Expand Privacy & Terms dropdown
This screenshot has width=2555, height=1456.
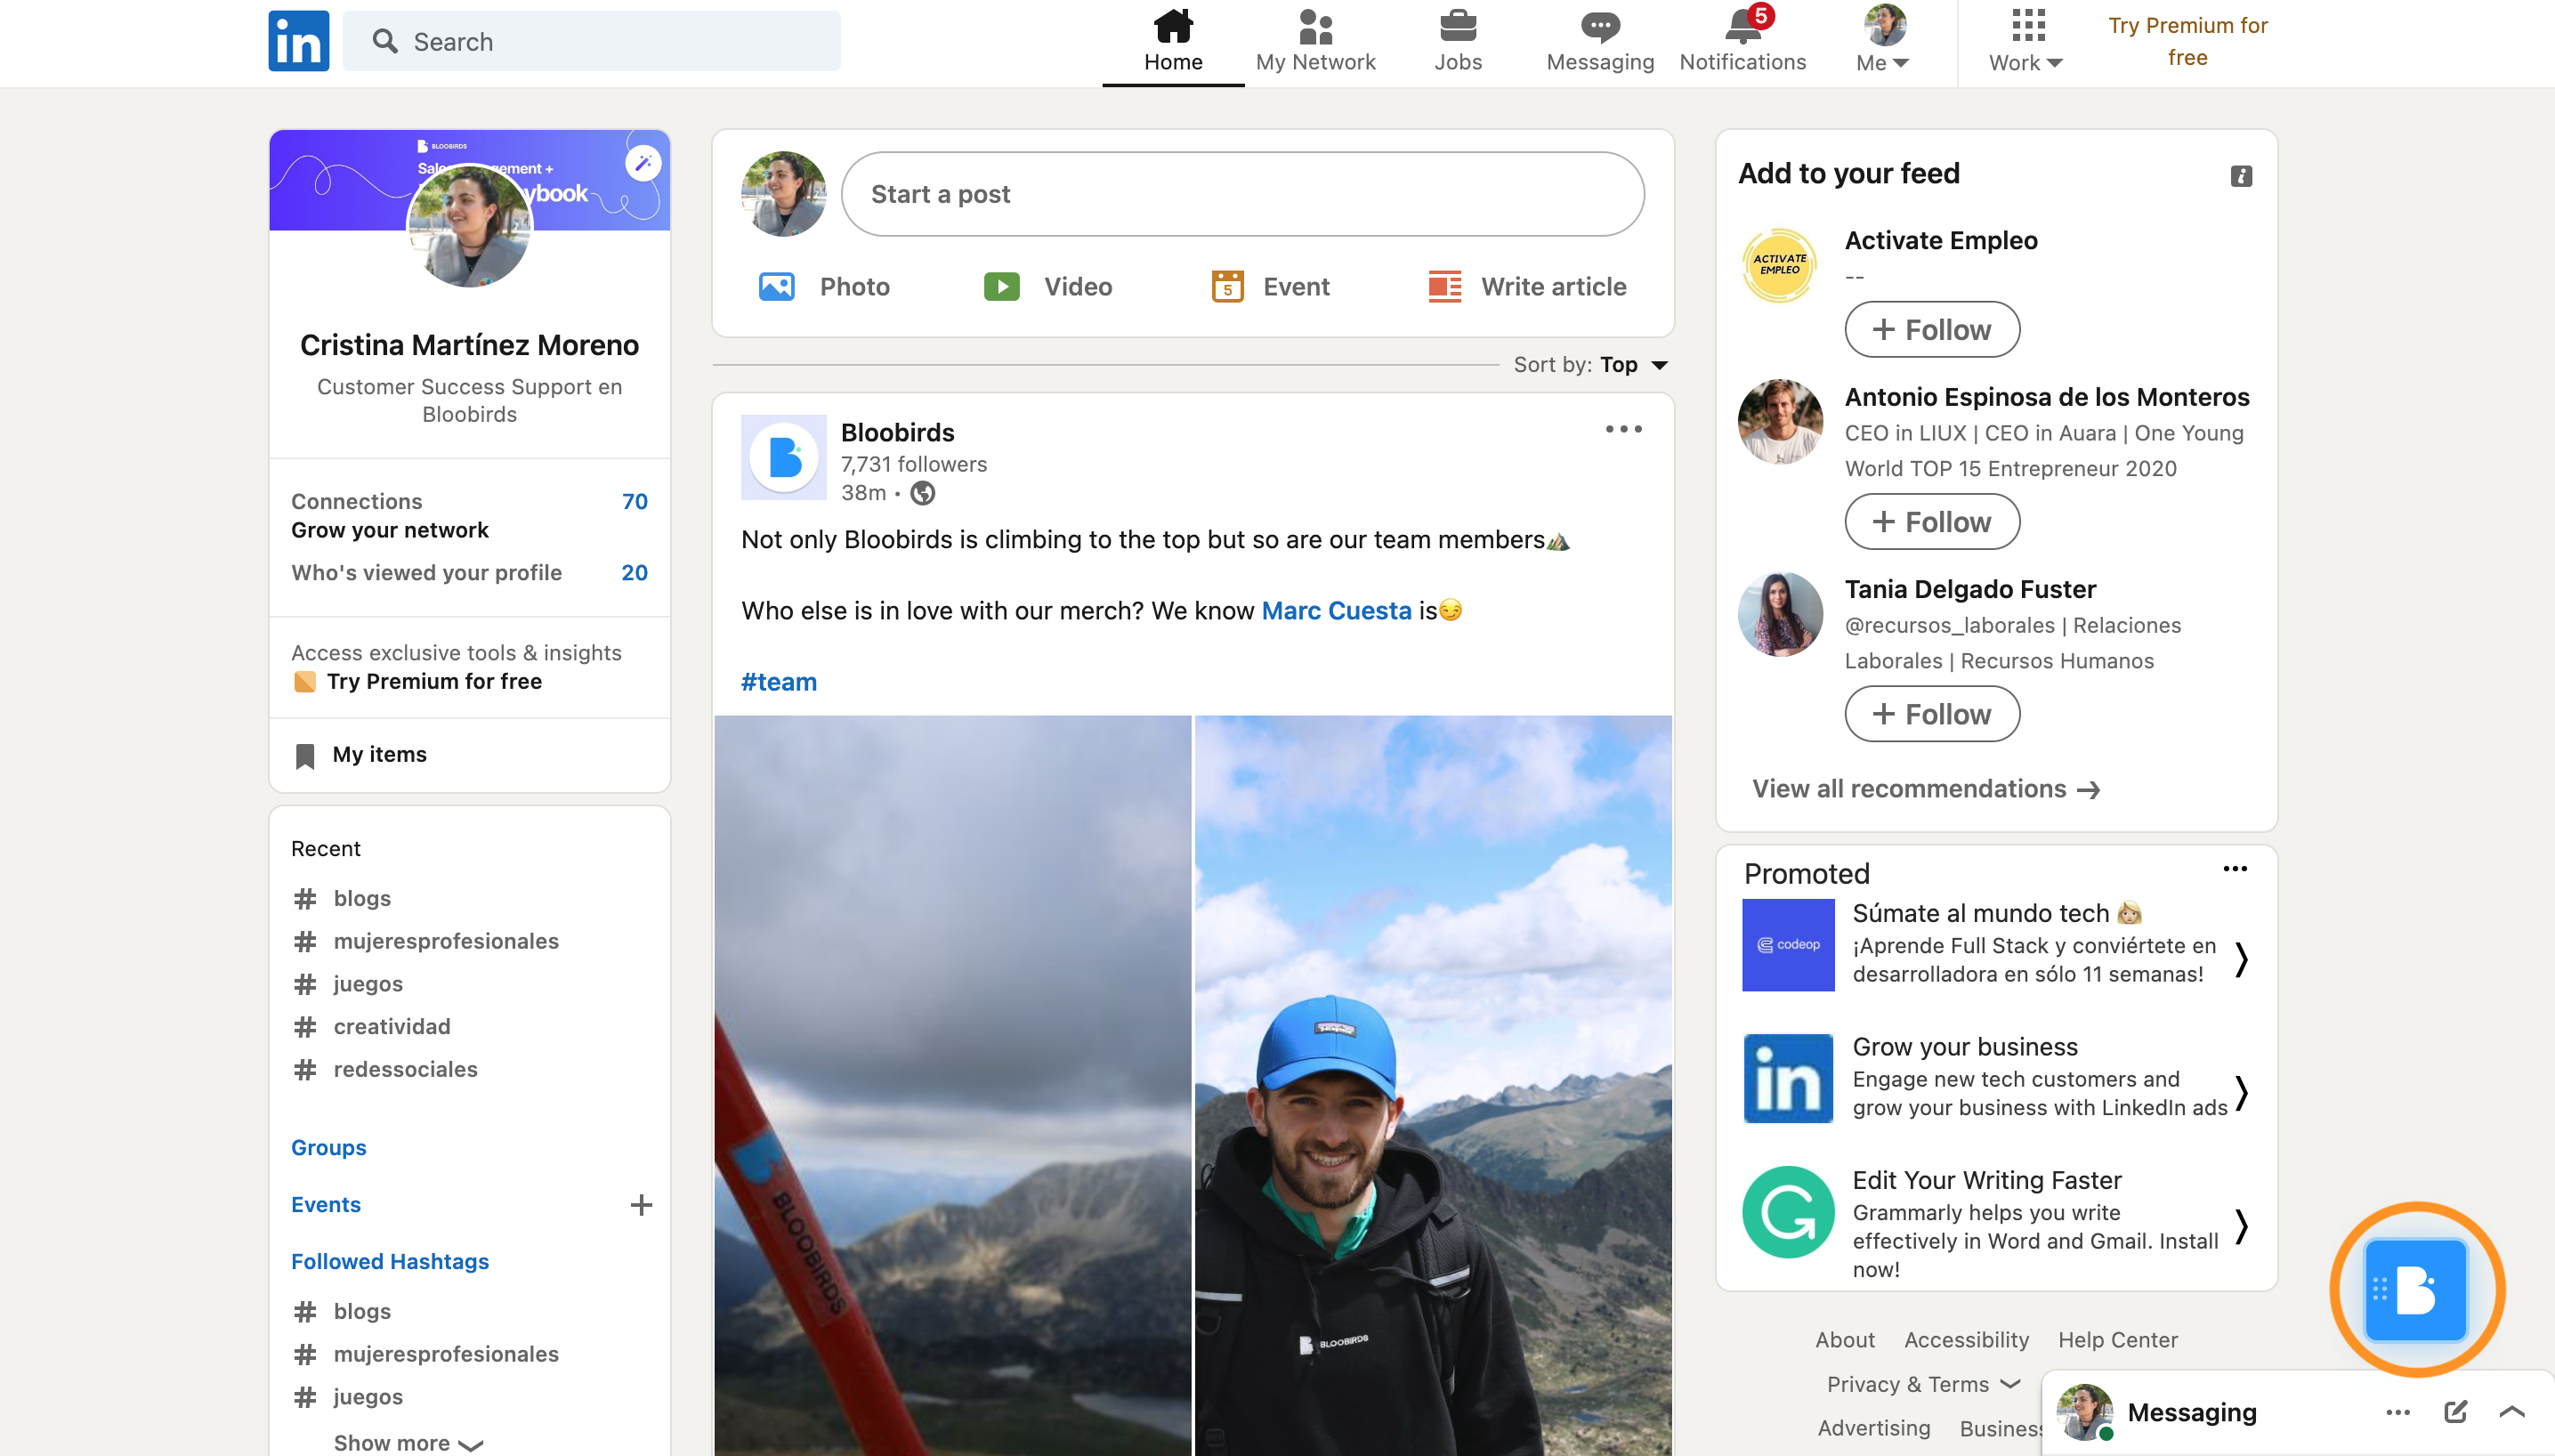tap(1923, 1384)
